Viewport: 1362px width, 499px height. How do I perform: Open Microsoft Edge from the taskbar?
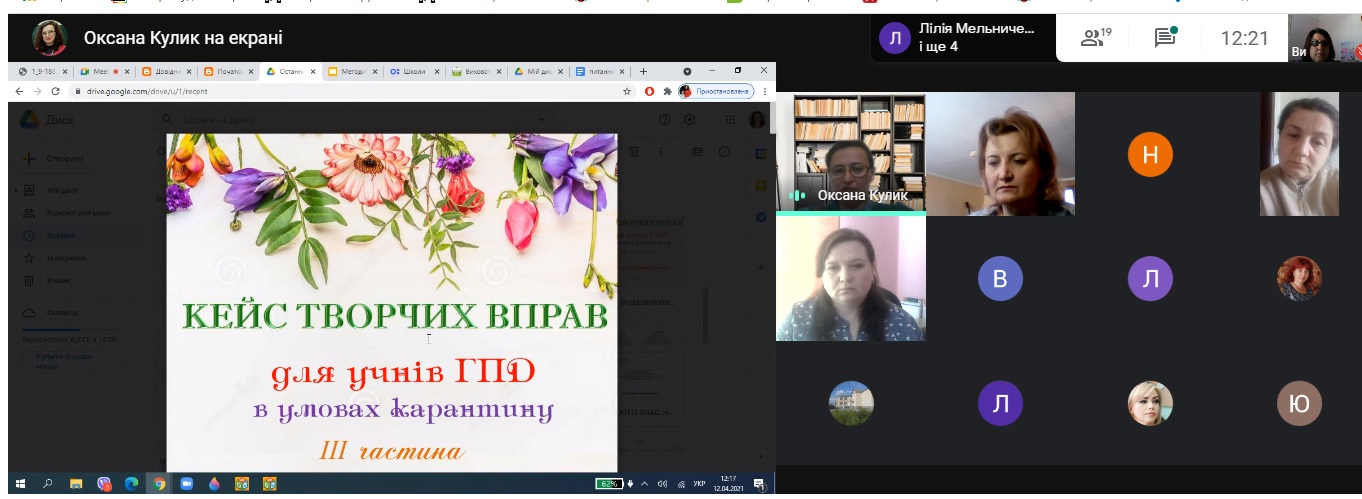tap(131, 484)
